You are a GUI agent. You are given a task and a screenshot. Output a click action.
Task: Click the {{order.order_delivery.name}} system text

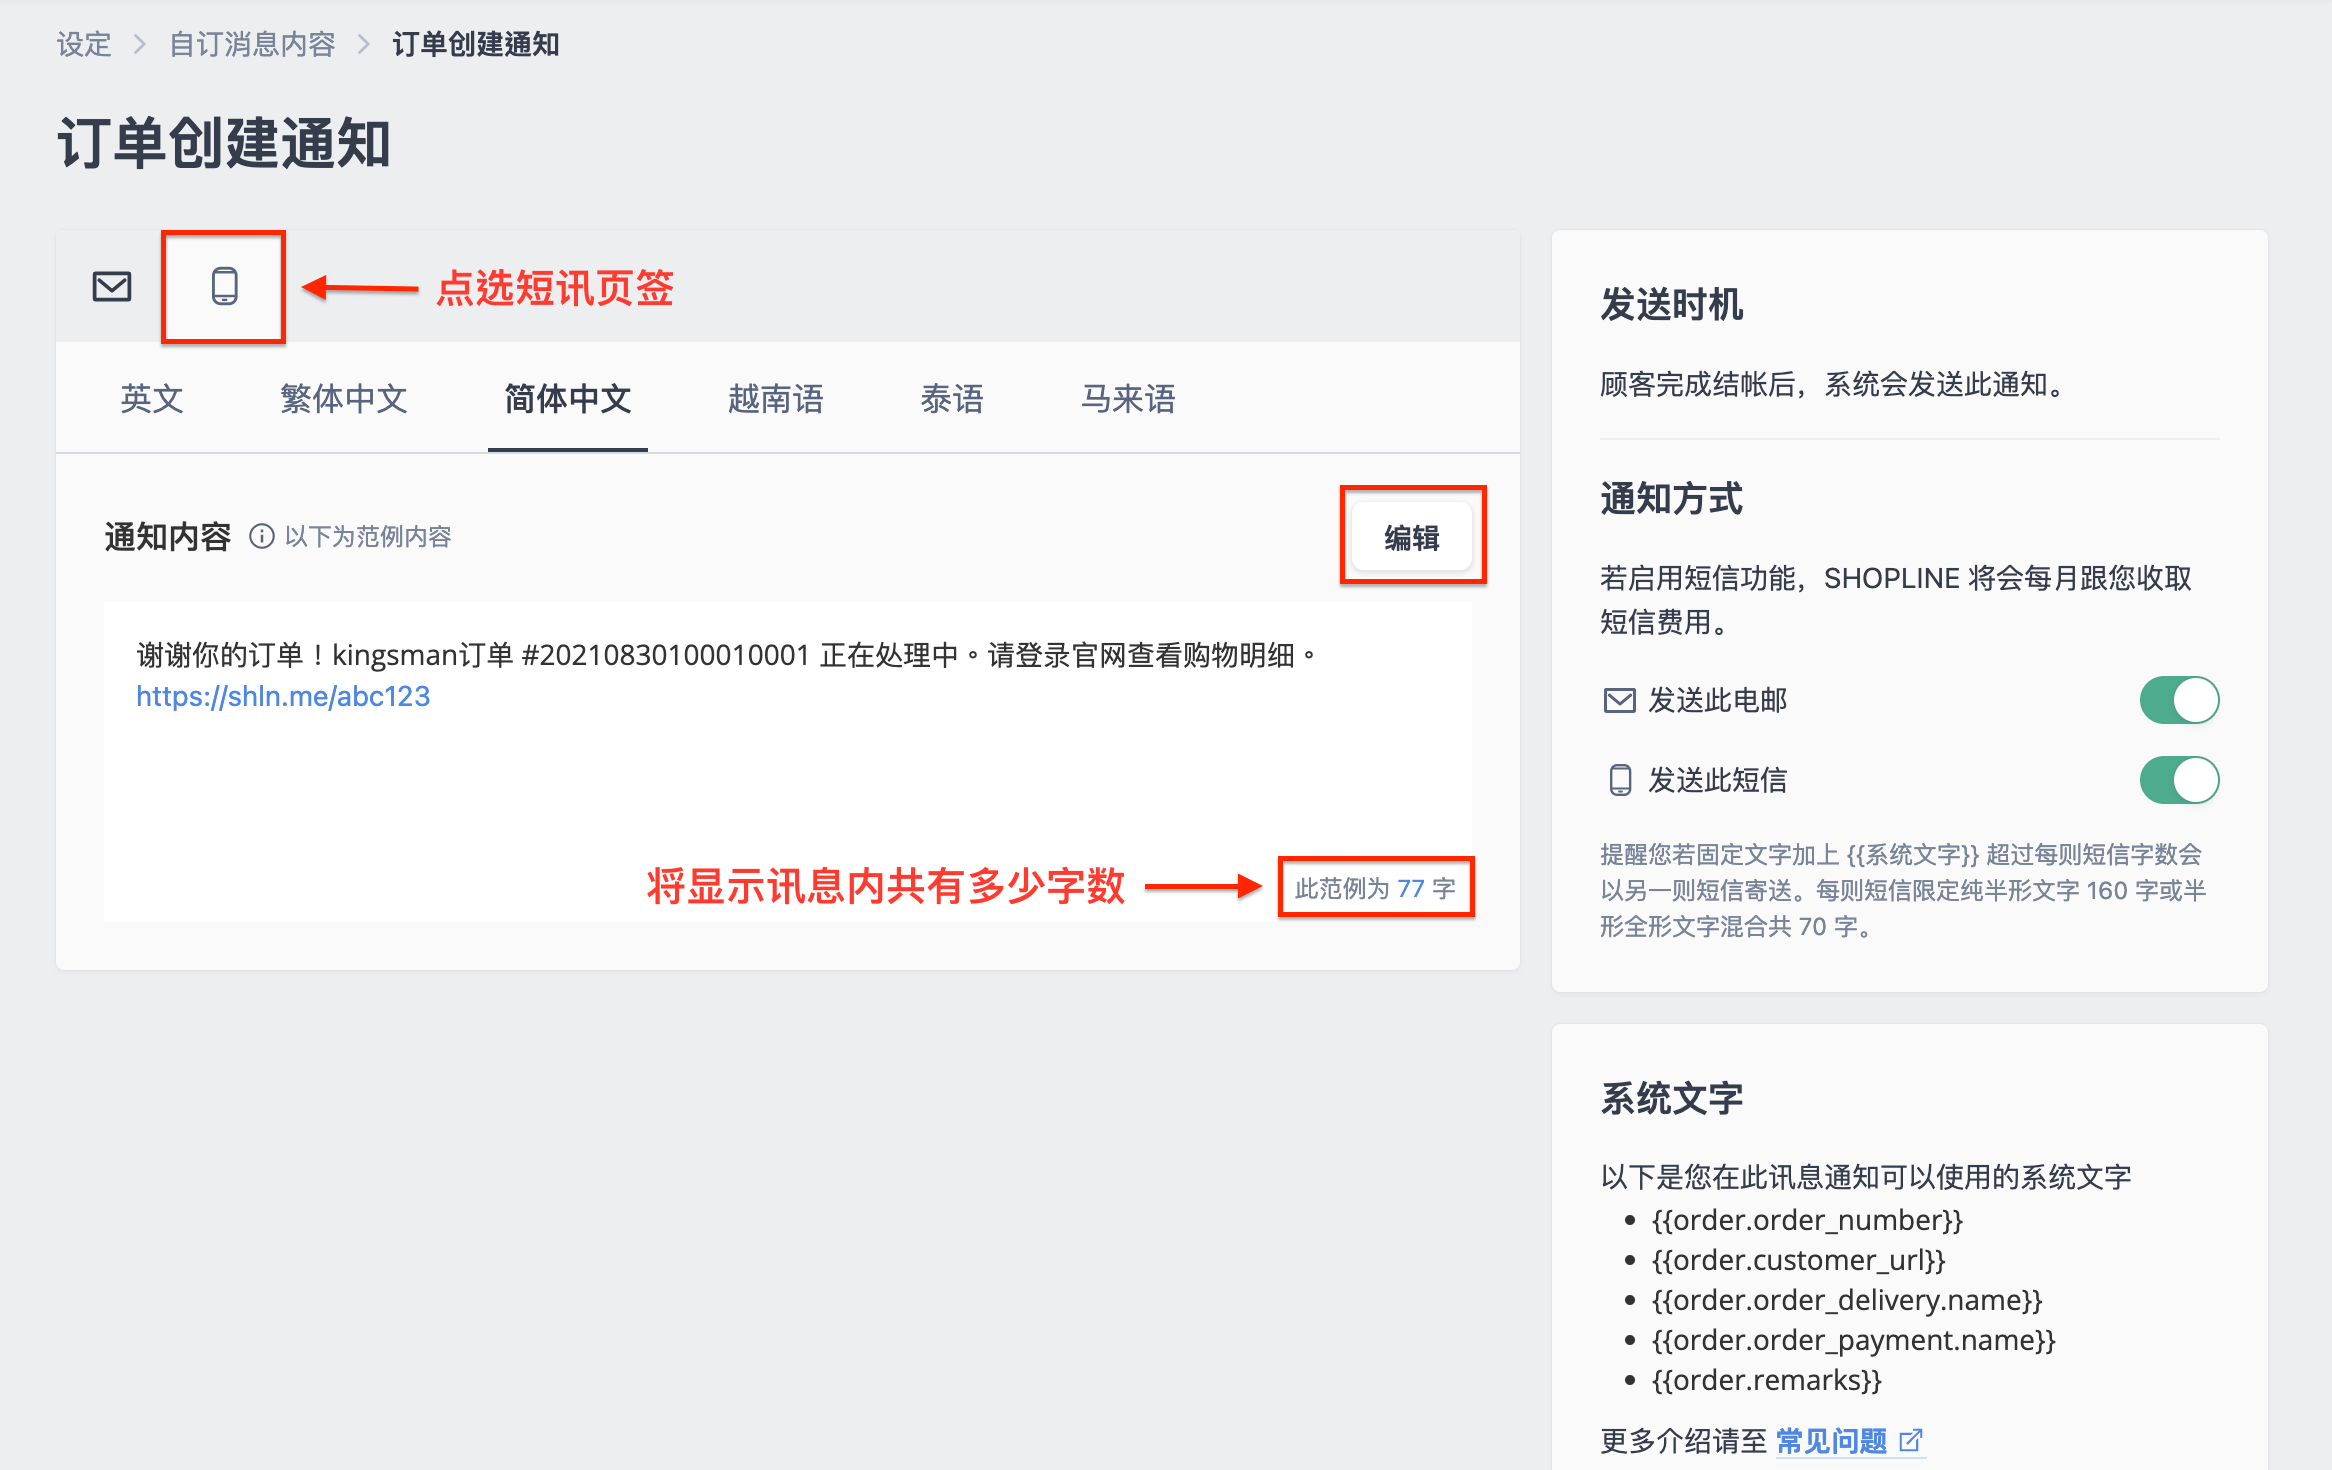point(1847,1300)
